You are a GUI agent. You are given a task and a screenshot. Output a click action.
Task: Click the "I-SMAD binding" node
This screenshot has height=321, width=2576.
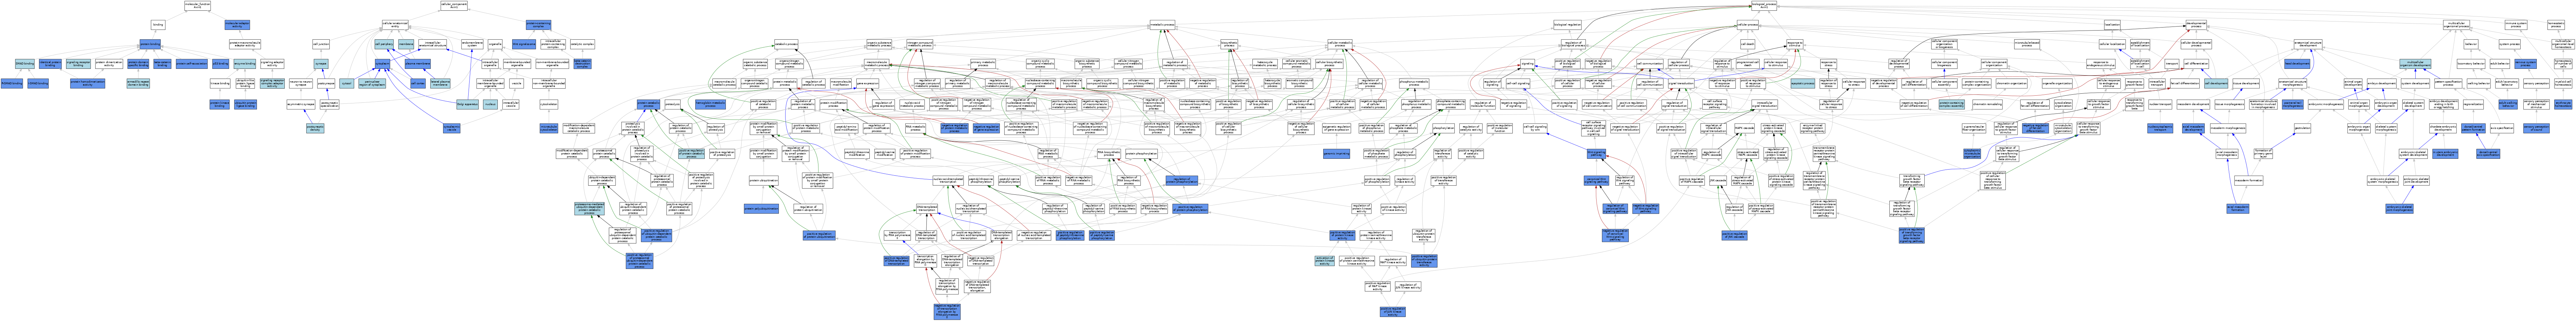(38, 83)
